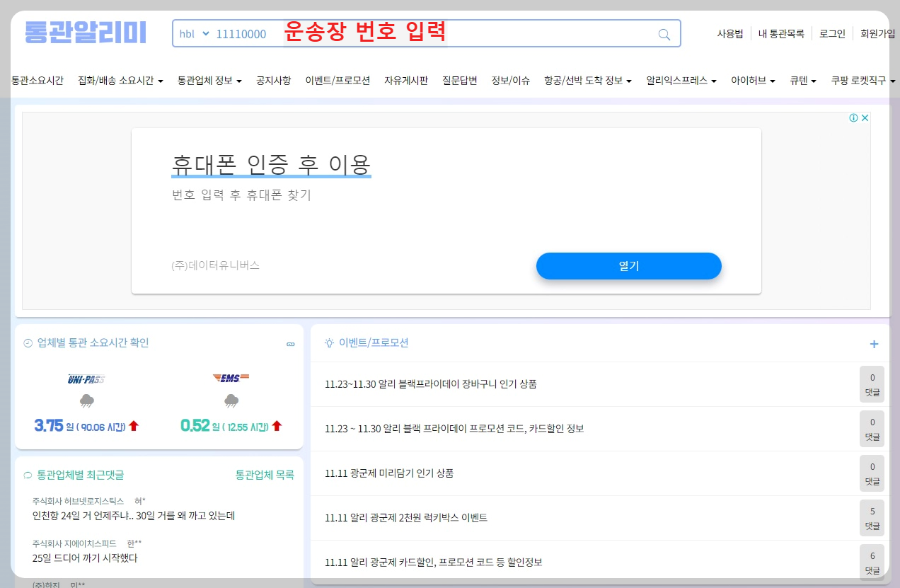
Task: Click the 로그인 link
Action: point(832,34)
